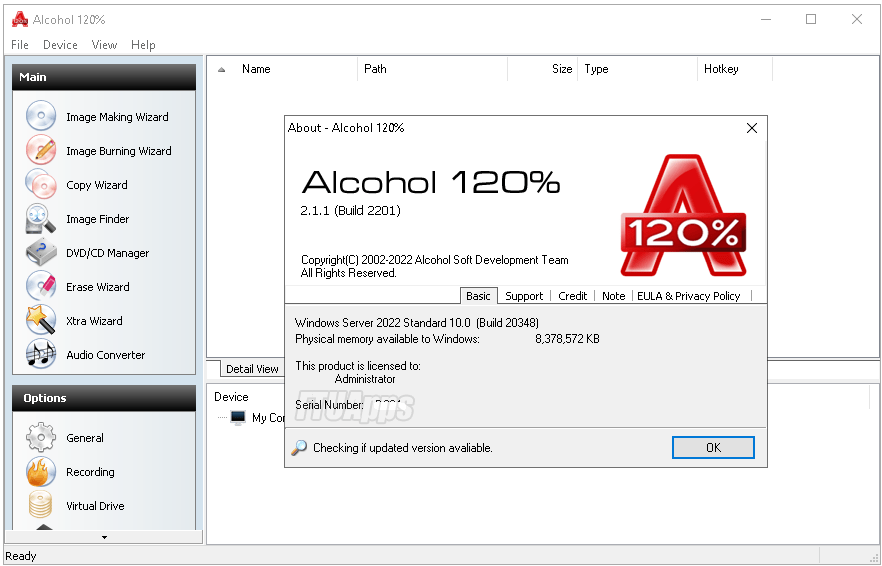This screenshot has height=566, width=882.
Task: Open Virtual Drive options icon
Action: [41, 506]
